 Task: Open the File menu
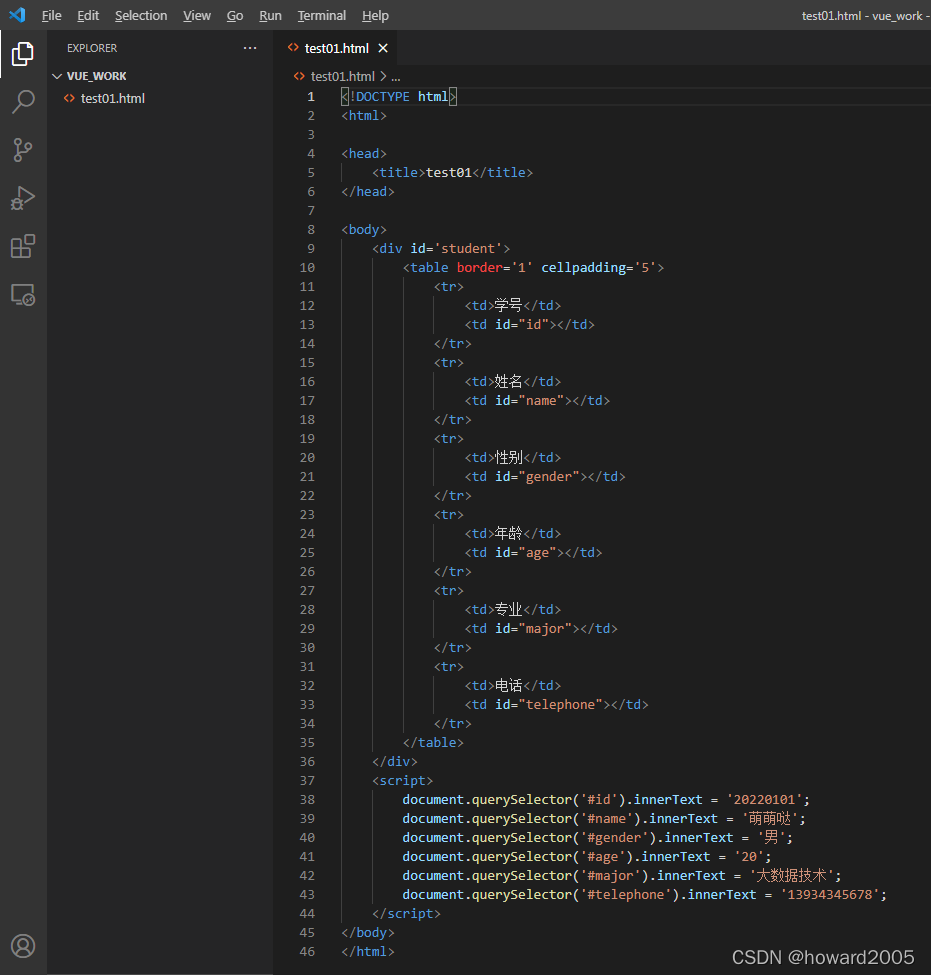(x=51, y=16)
